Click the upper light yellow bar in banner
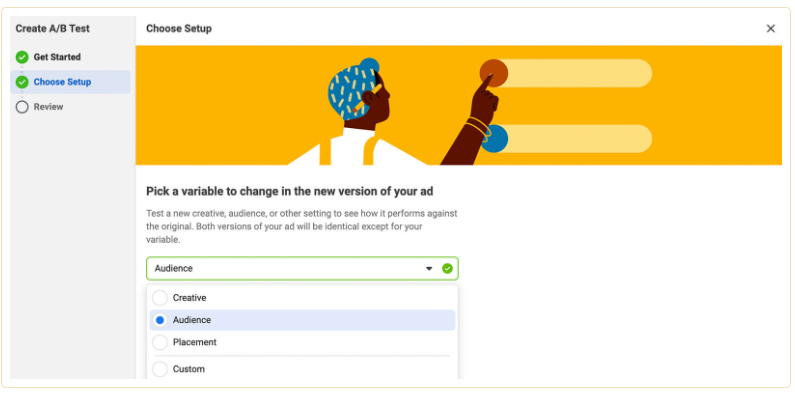The height and width of the screenshot is (393, 795). point(575,73)
